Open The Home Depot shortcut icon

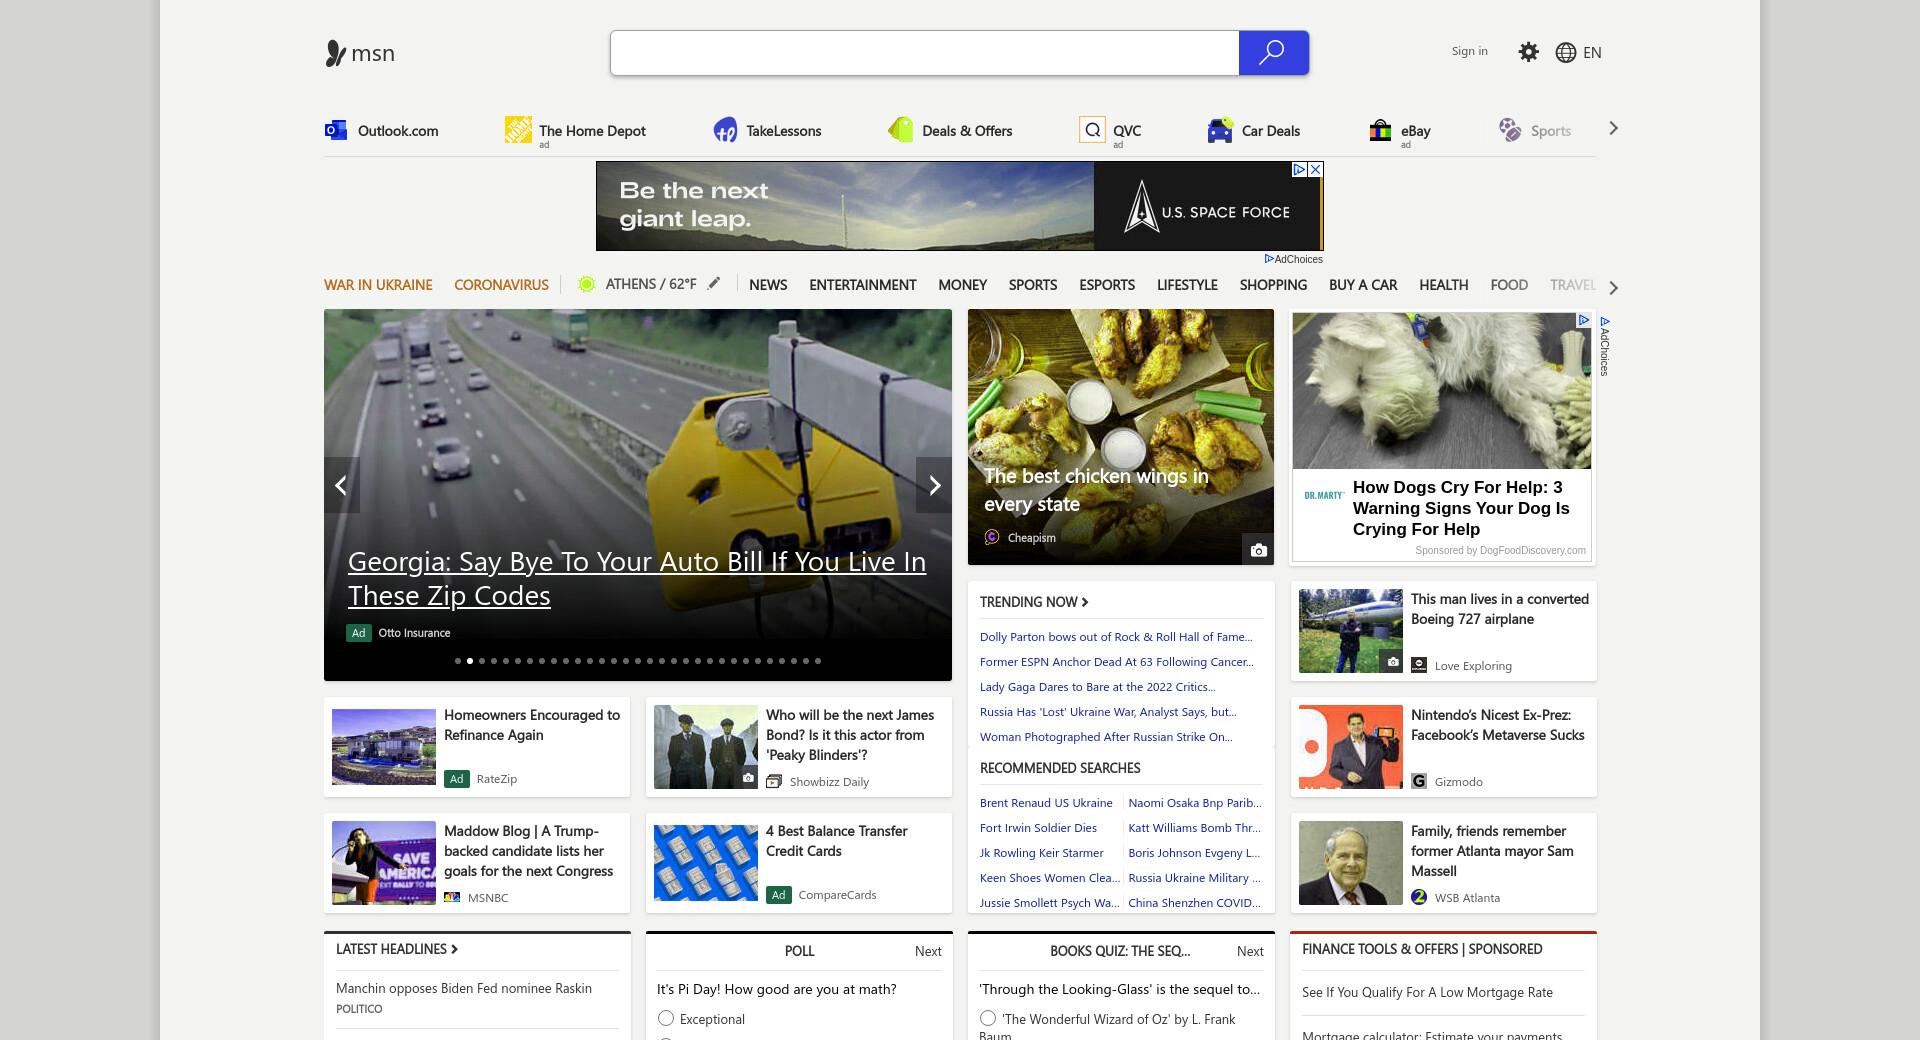click(518, 130)
